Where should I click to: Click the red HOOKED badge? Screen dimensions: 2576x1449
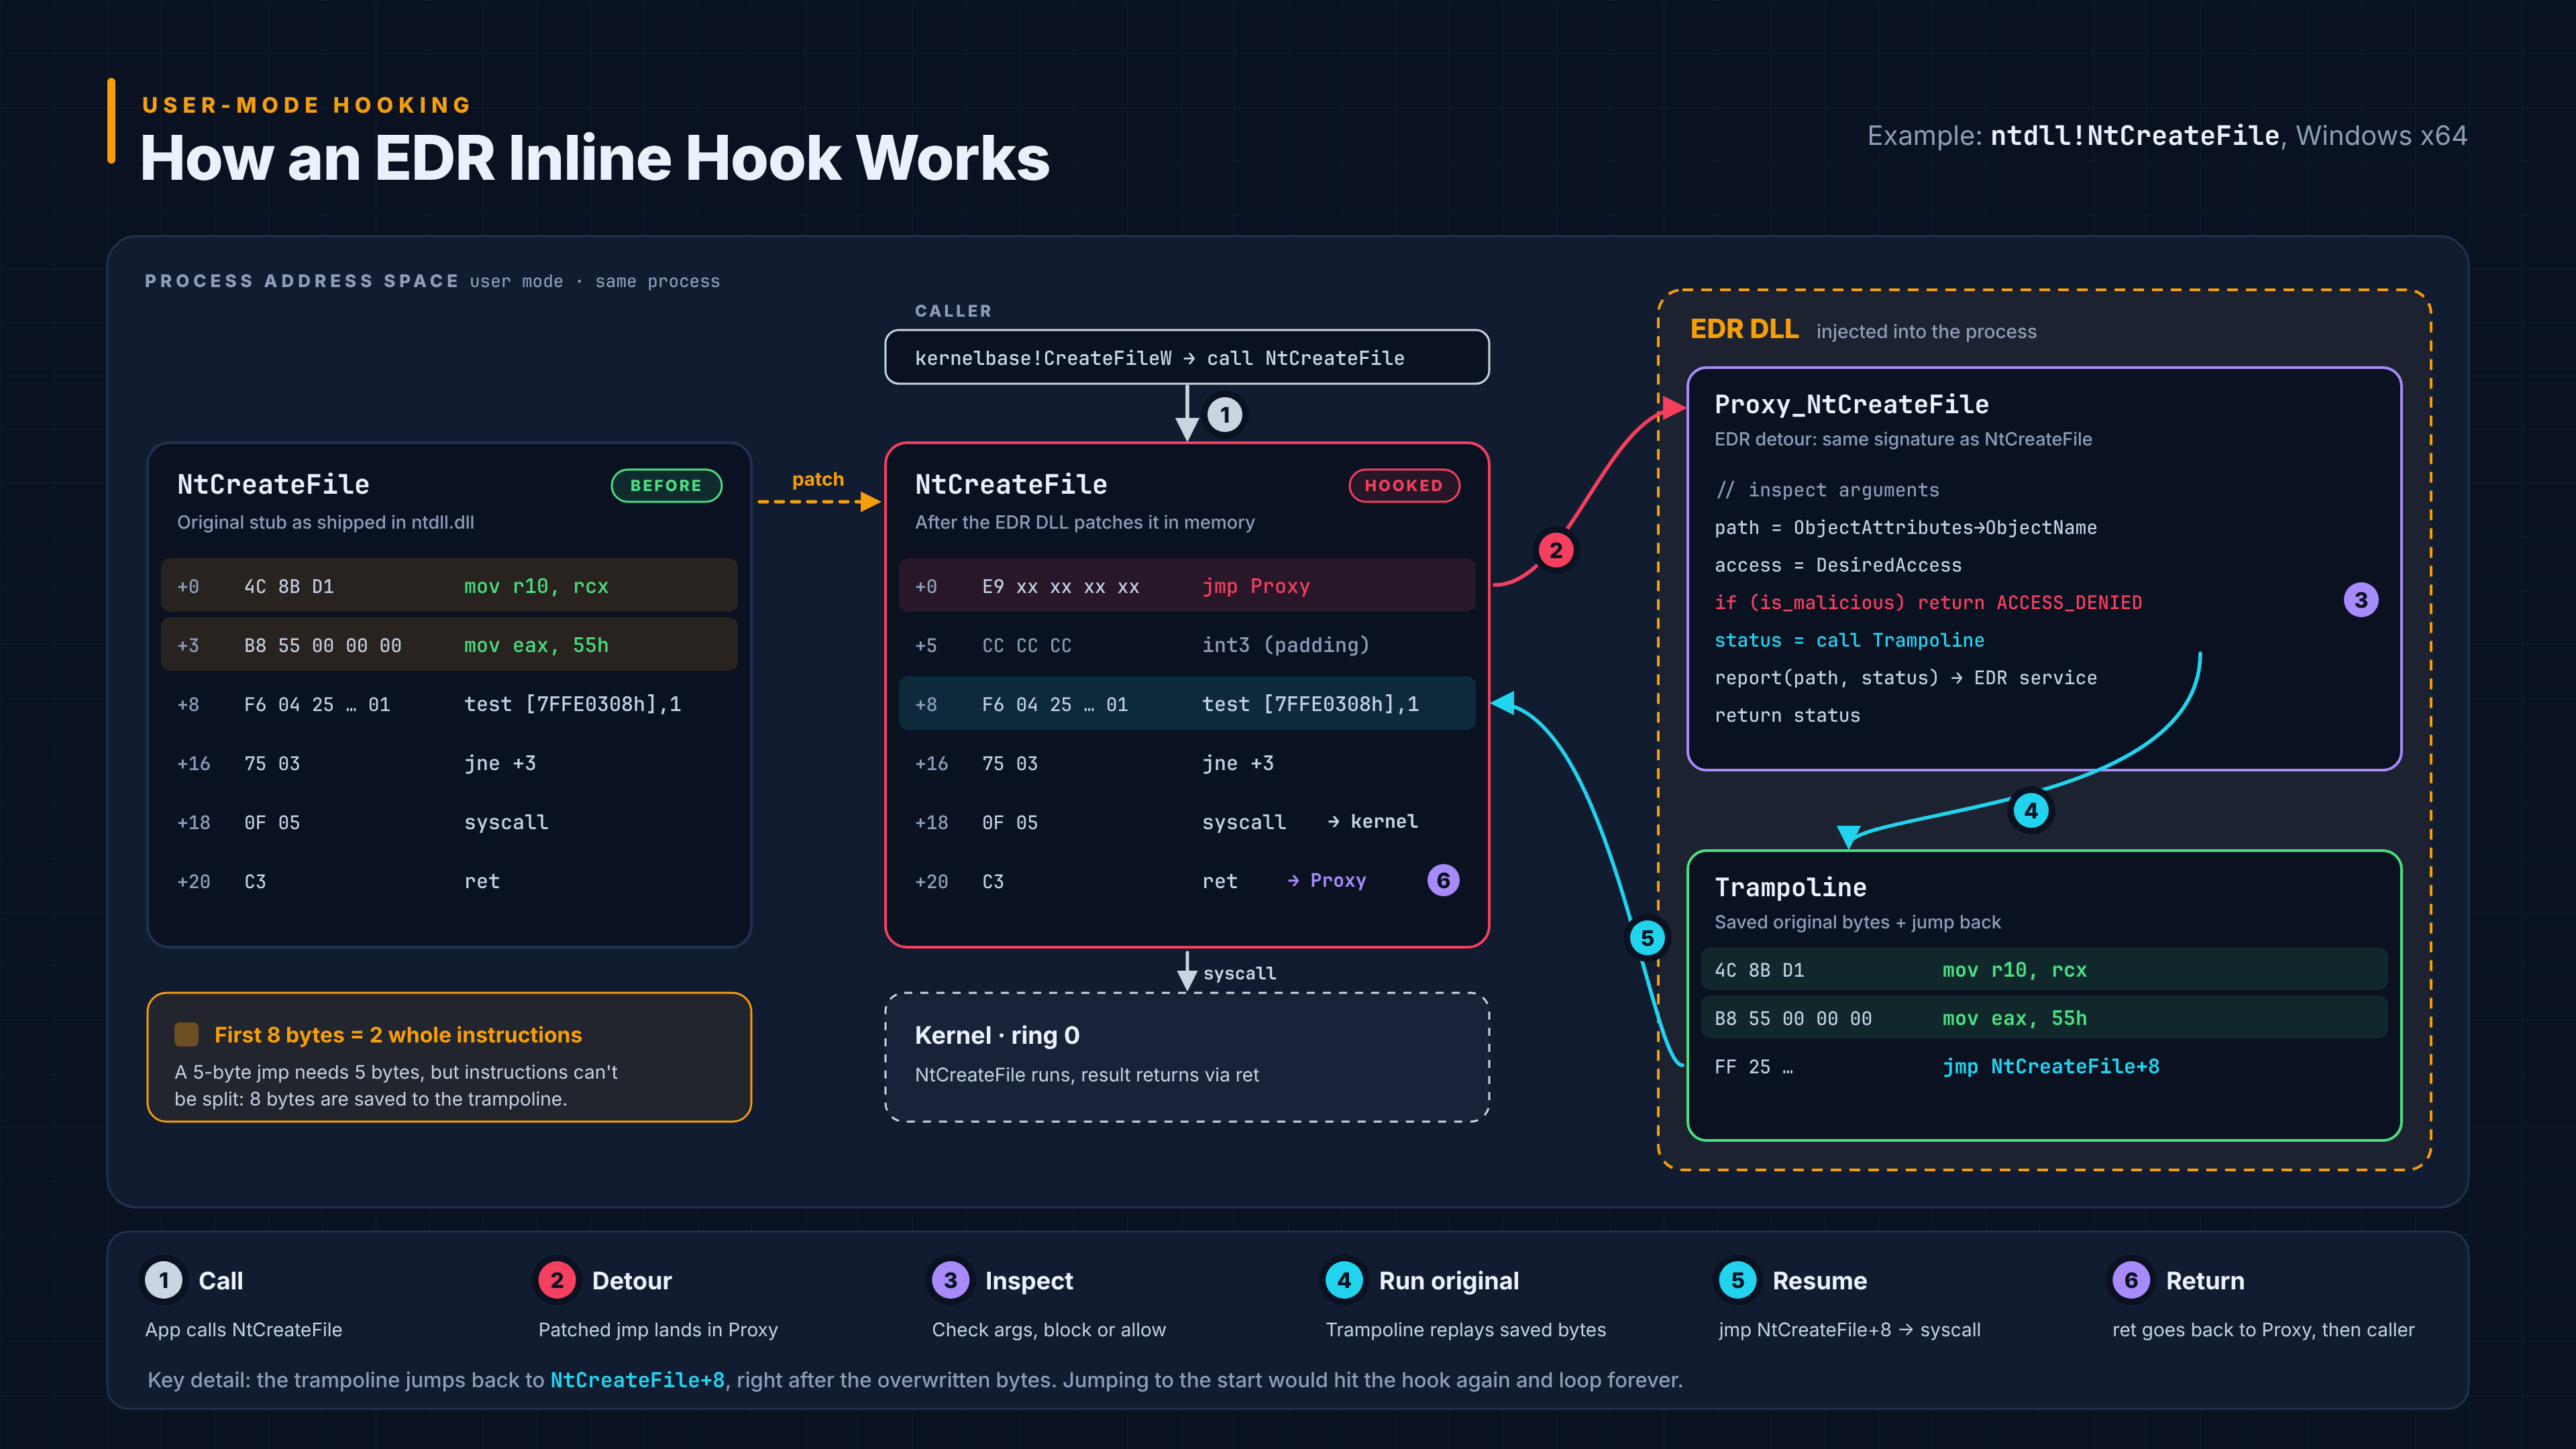click(x=1404, y=485)
